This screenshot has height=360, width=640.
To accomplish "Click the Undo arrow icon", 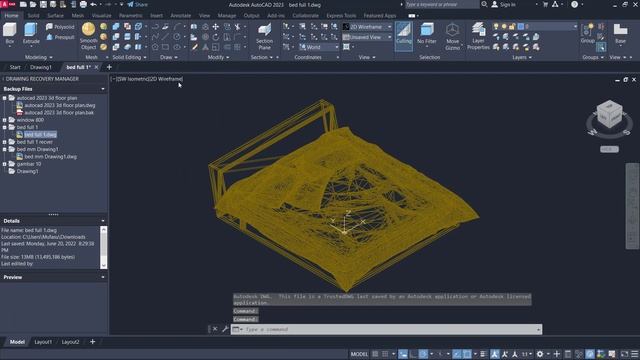I will click(x=93, y=4).
